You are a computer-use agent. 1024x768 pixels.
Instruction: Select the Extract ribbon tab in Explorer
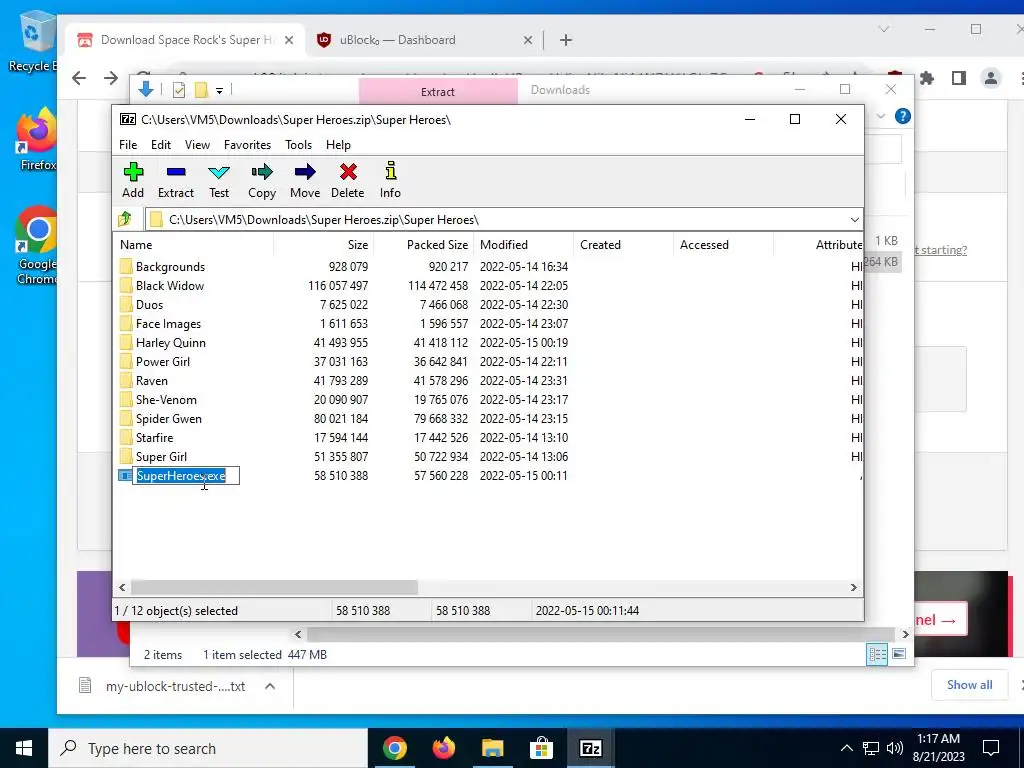click(x=438, y=91)
